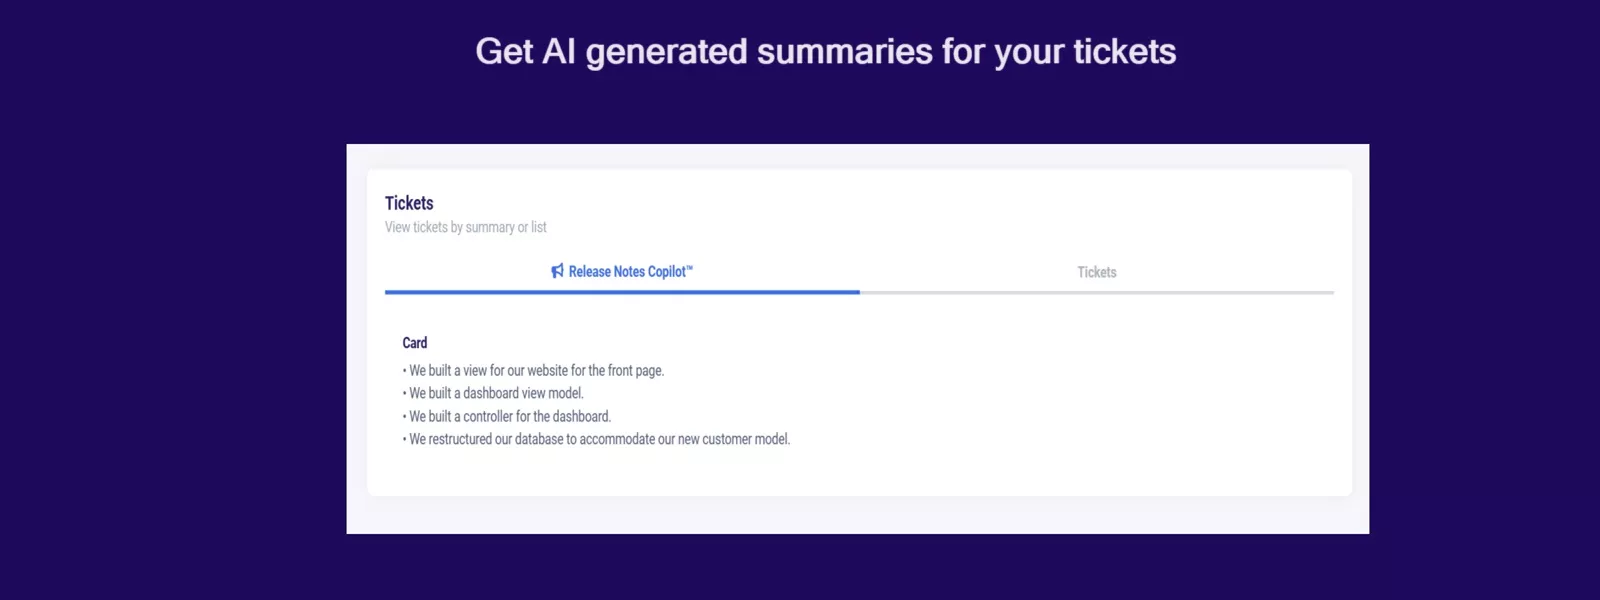Screen dimensions: 1600x600
Task: Click the word 'Copilot' in the active tab
Action: coord(666,272)
